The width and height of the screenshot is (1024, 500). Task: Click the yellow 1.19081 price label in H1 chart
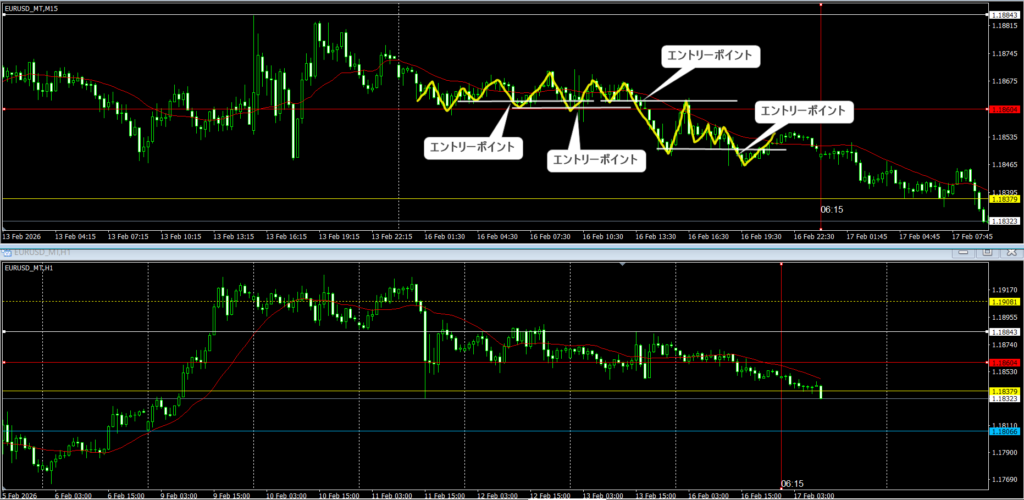1005,301
